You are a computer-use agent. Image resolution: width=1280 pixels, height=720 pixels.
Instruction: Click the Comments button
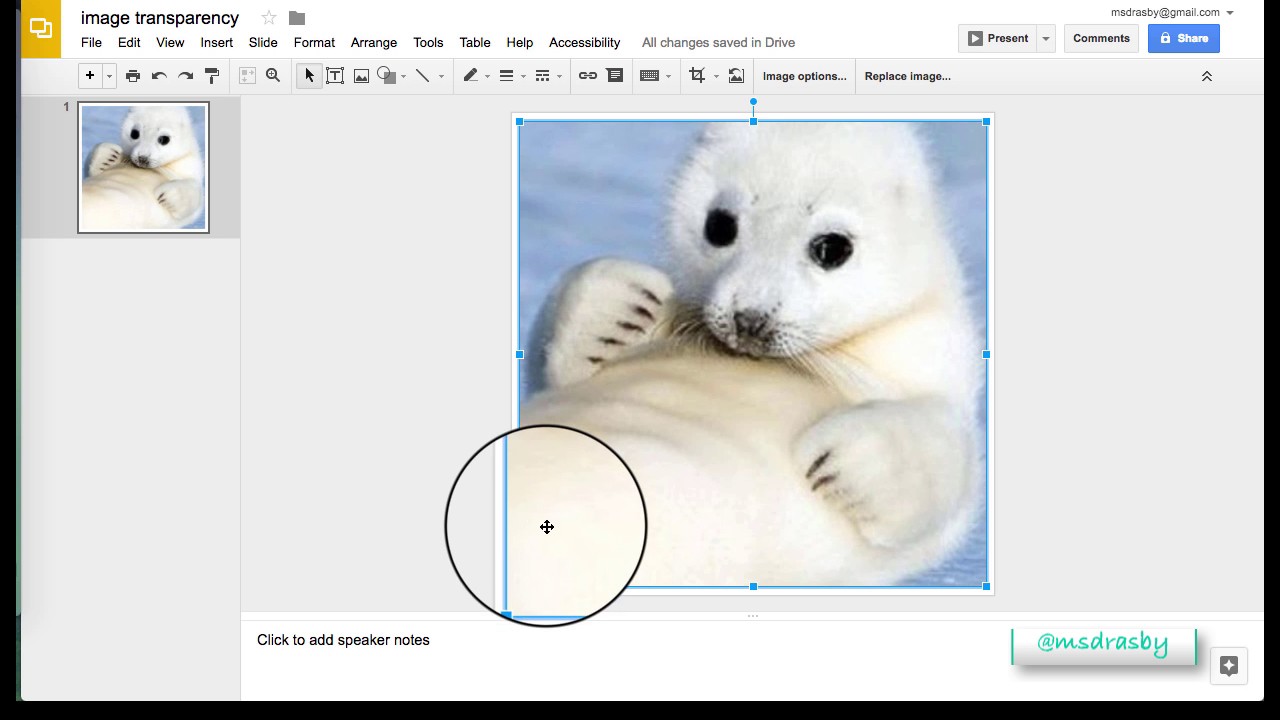[1101, 38]
